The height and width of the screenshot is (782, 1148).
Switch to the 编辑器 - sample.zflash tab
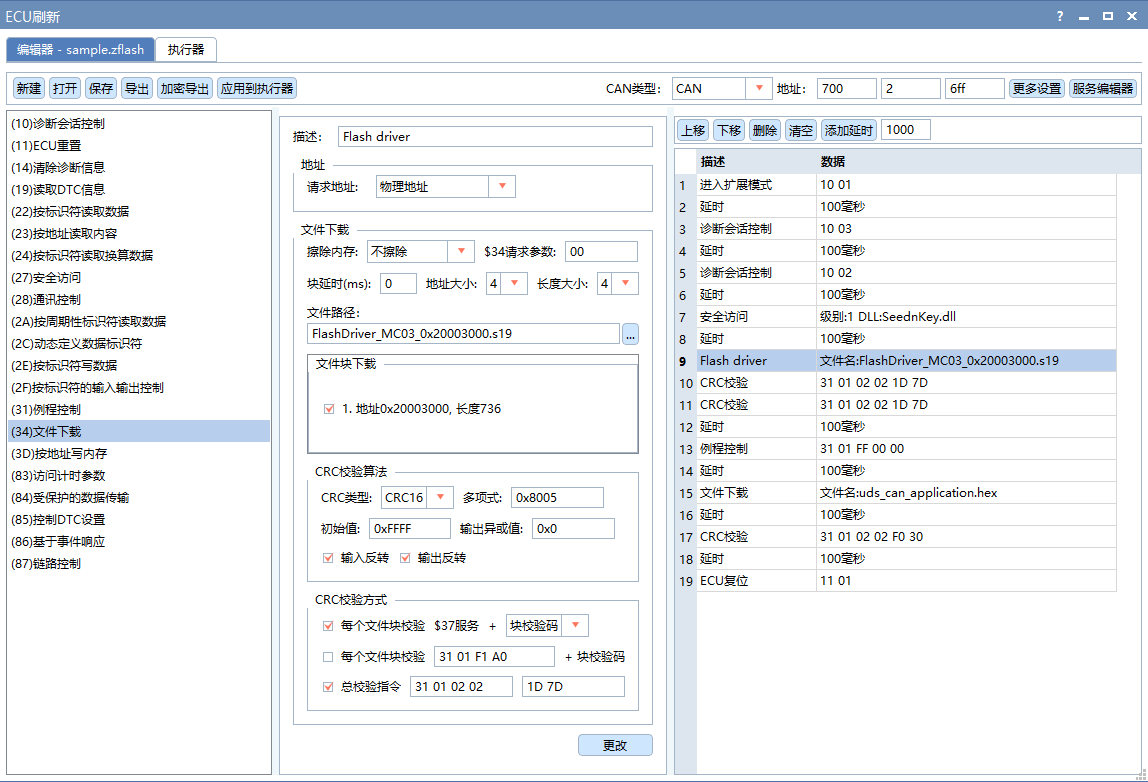(x=80, y=48)
